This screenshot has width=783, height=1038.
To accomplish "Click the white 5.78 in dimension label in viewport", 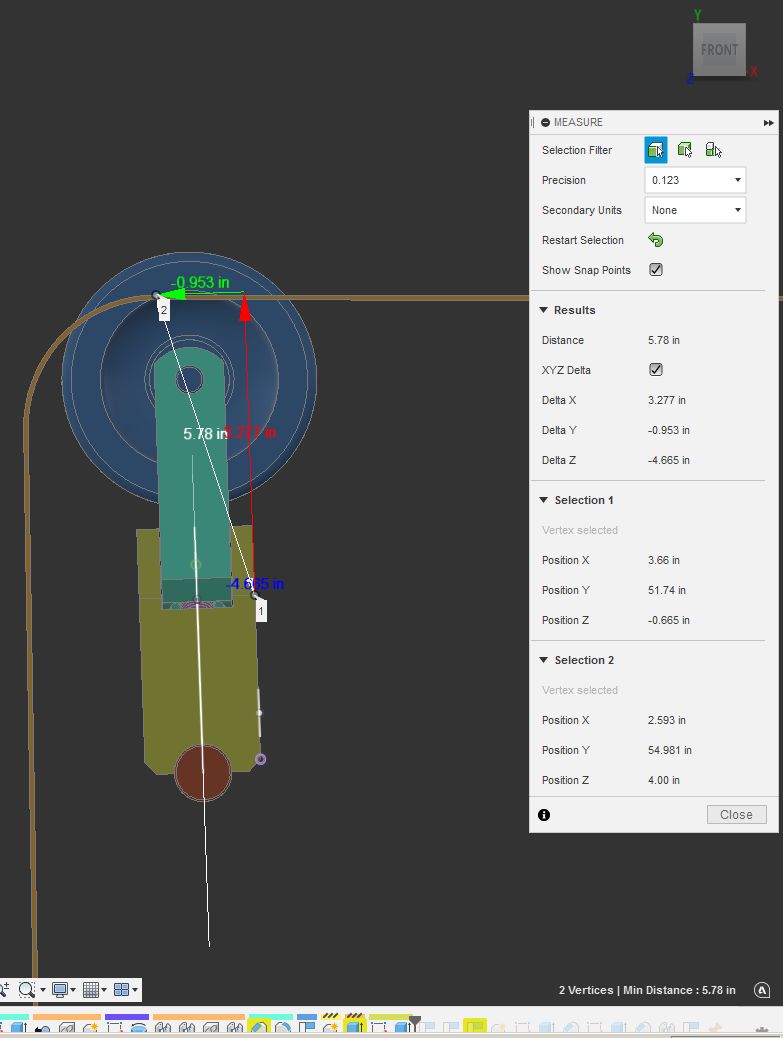I will pyautogui.click(x=205, y=434).
